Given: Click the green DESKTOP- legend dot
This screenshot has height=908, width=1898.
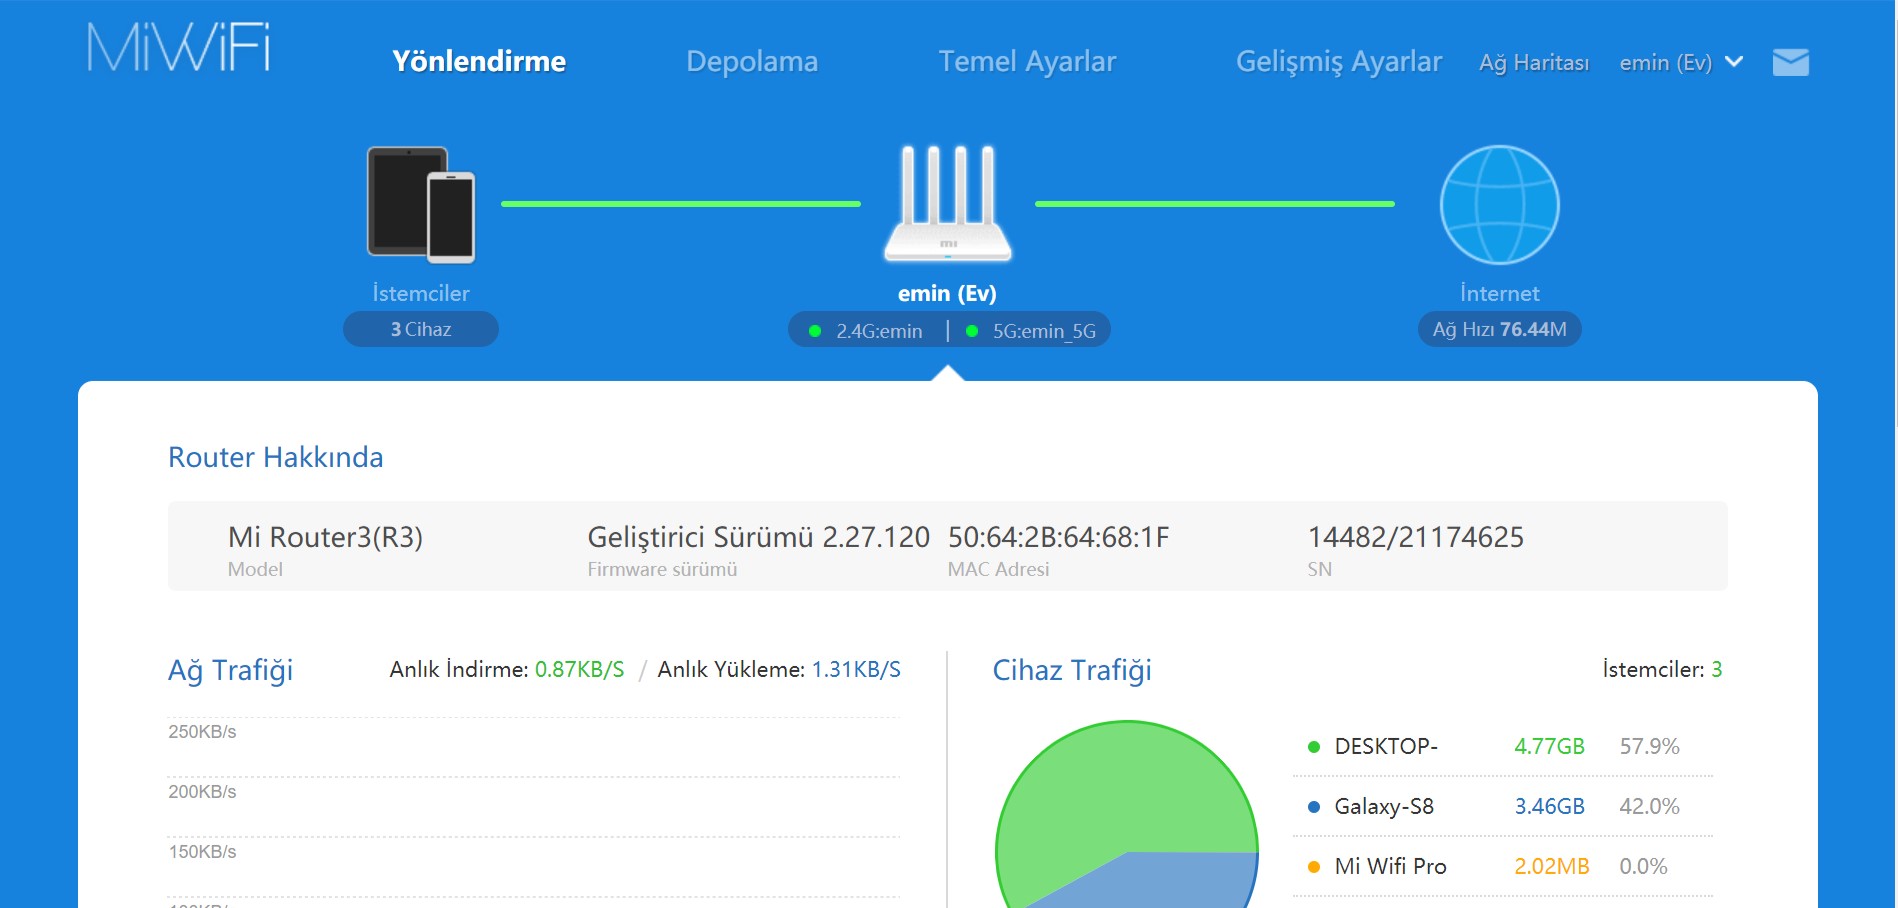Looking at the screenshot, I should [1314, 747].
